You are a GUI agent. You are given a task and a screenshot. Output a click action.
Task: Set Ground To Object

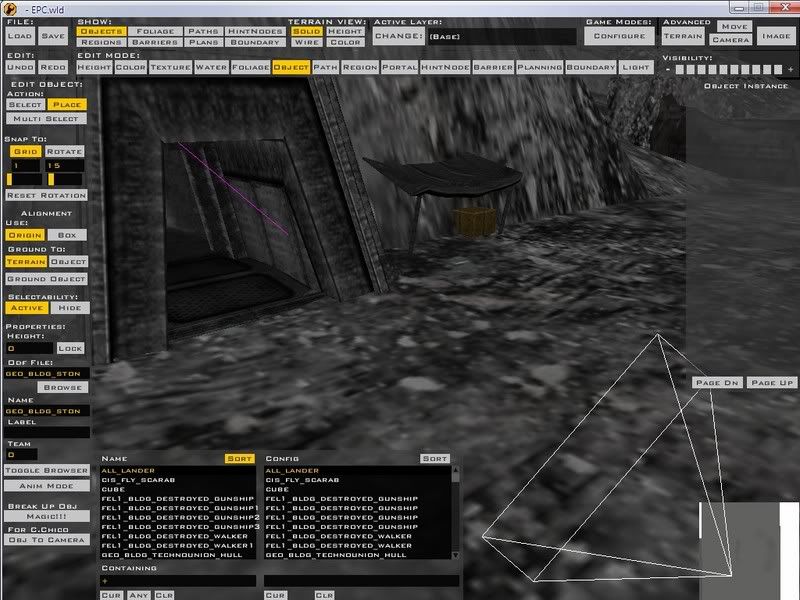click(68, 262)
